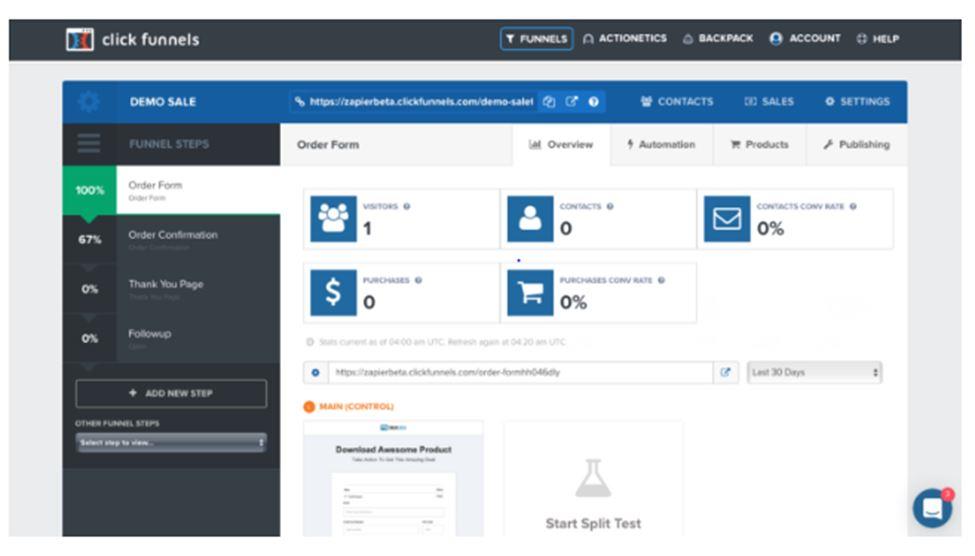Click the settings gear icon beside Demo Sale
Screen dimensions: 975x556
pyautogui.click(x=89, y=102)
